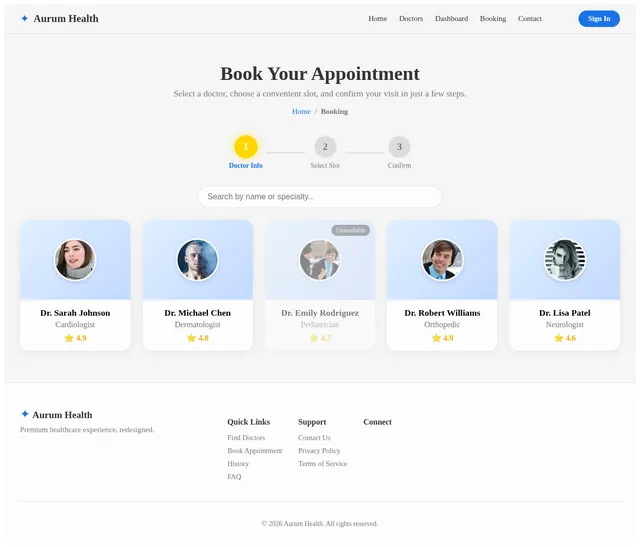
Task: Open Doctors in the top navigation
Action: (x=411, y=19)
